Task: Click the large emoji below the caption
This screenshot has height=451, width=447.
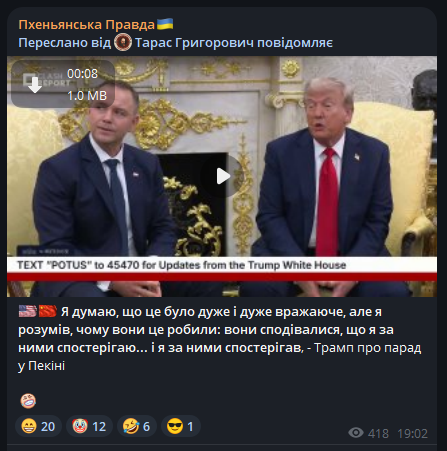Action: [28, 401]
